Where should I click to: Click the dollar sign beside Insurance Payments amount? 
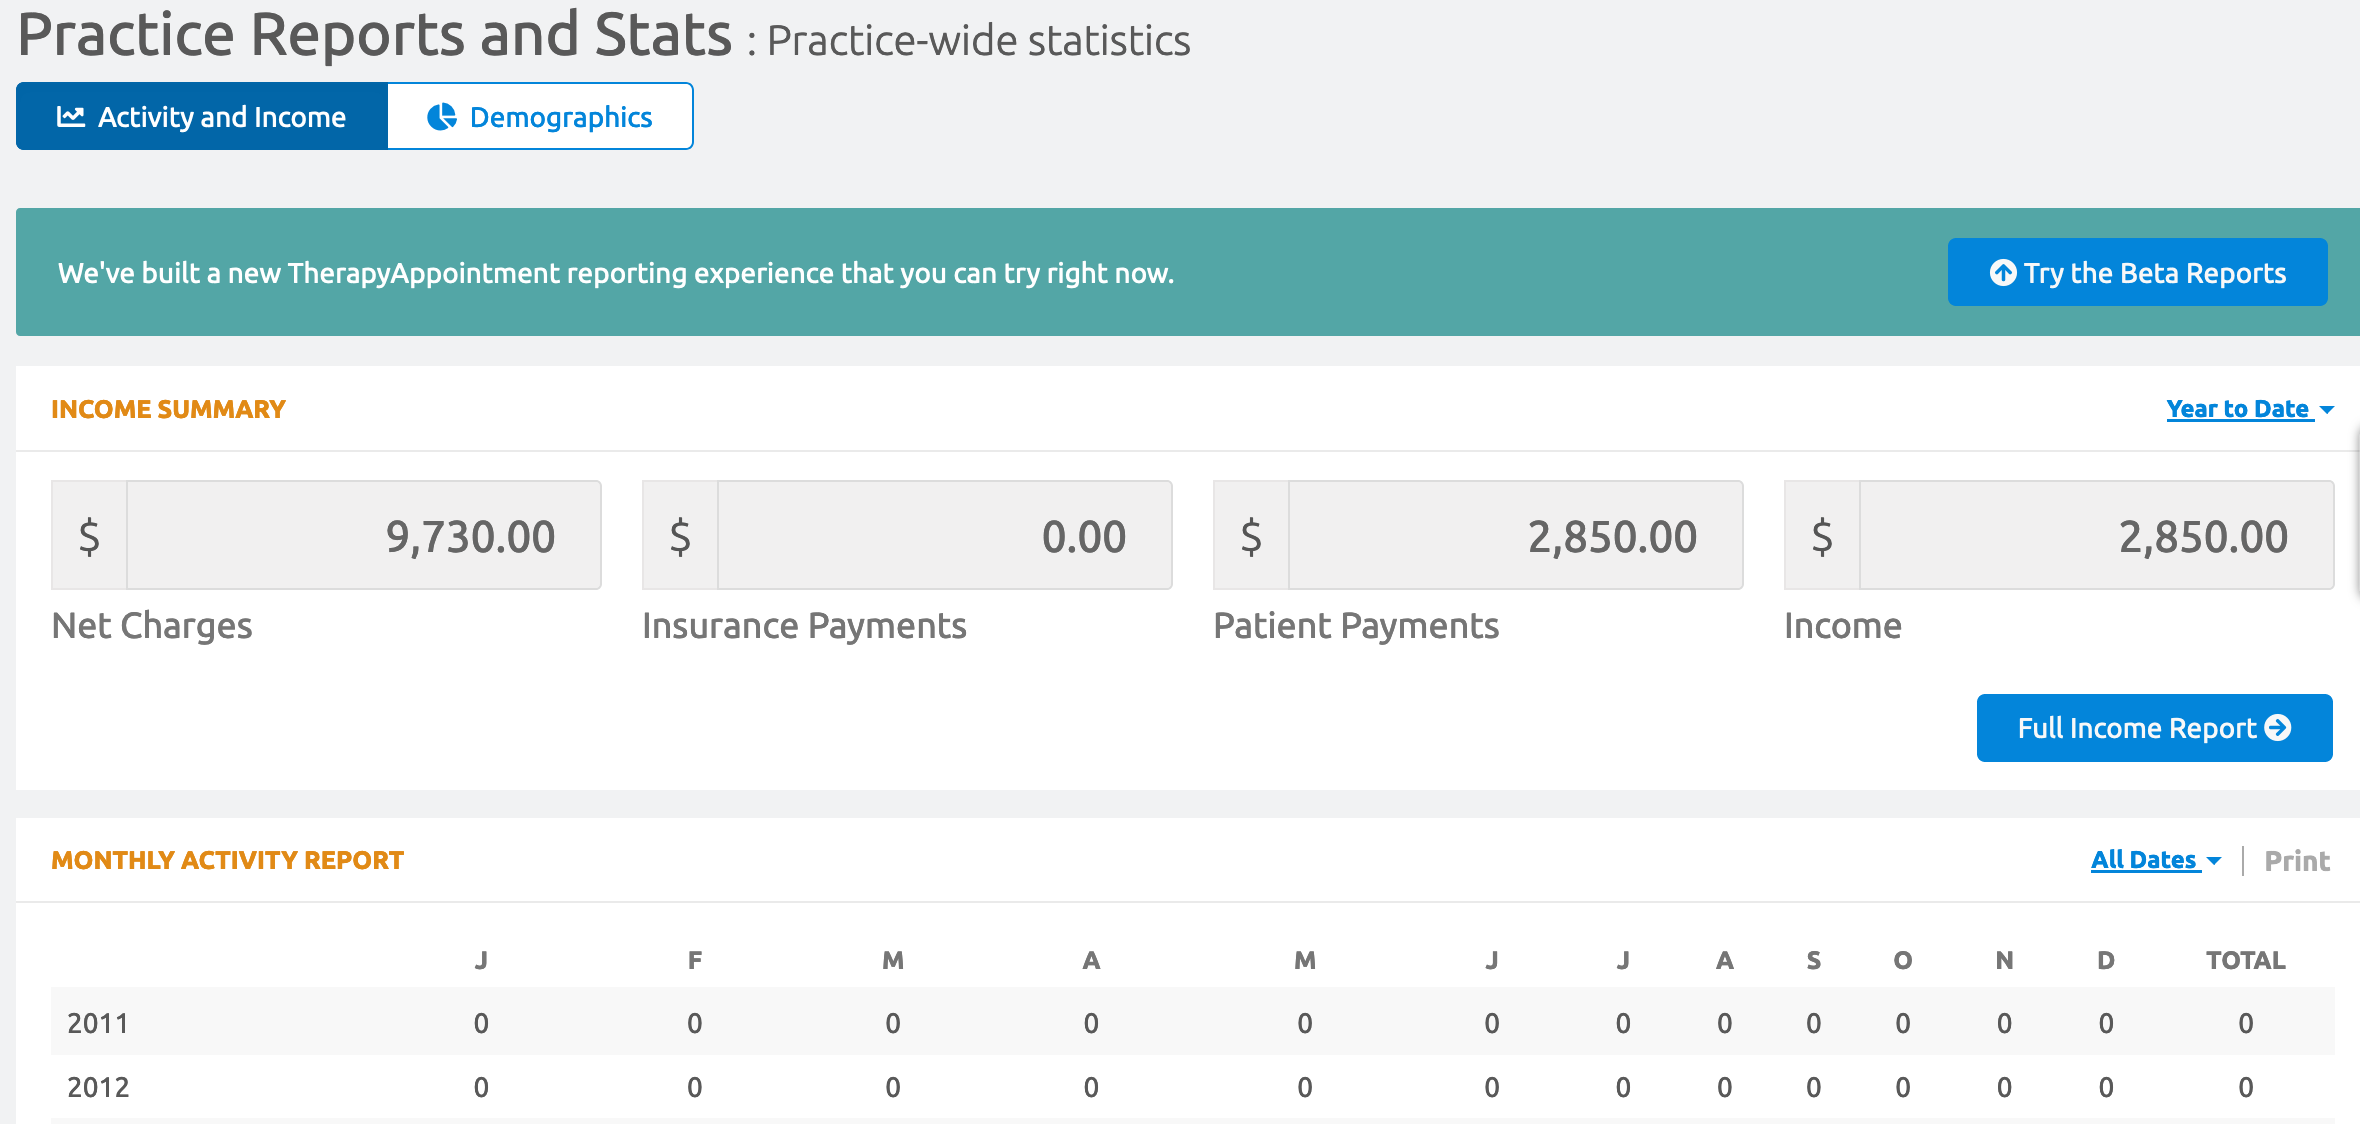click(x=680, y=536)
